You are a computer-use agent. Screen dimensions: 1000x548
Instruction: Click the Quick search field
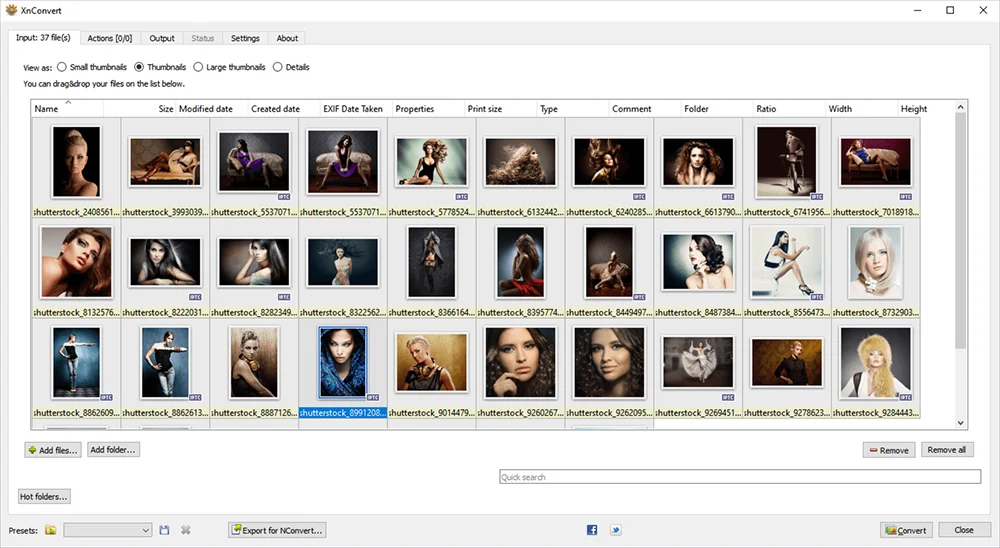[x=740, y=477]
